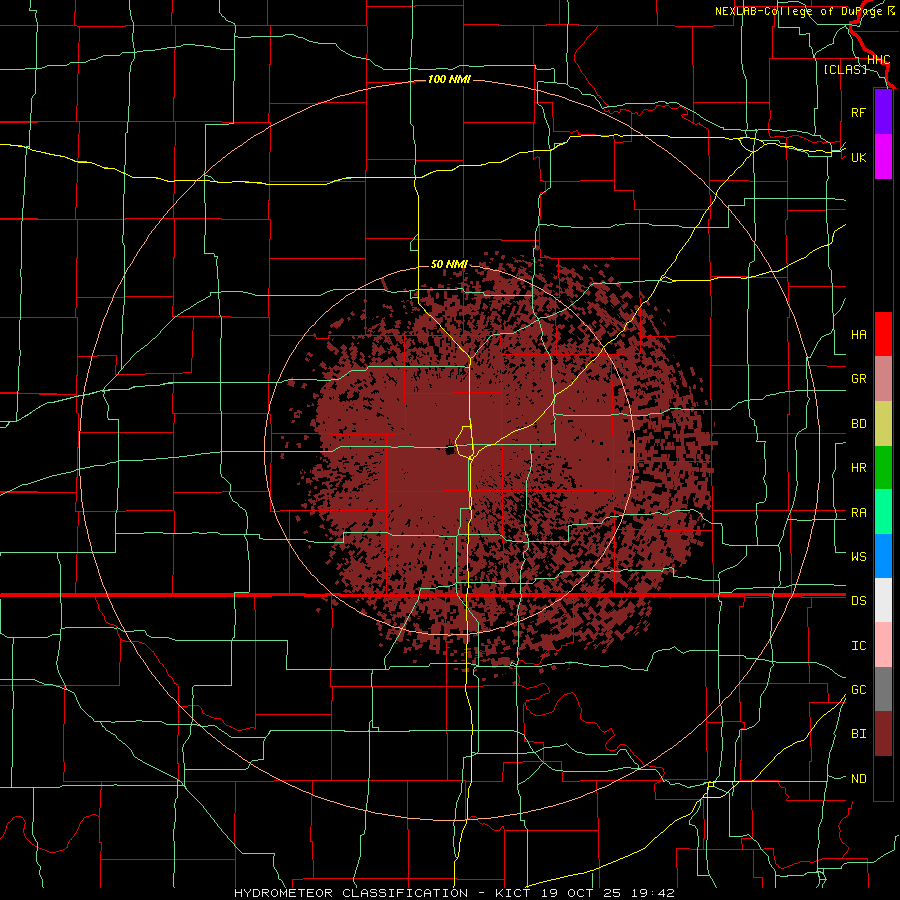Click the 'IC' legend label
Viewport: 900px width, 900px height.
(859, 646)
